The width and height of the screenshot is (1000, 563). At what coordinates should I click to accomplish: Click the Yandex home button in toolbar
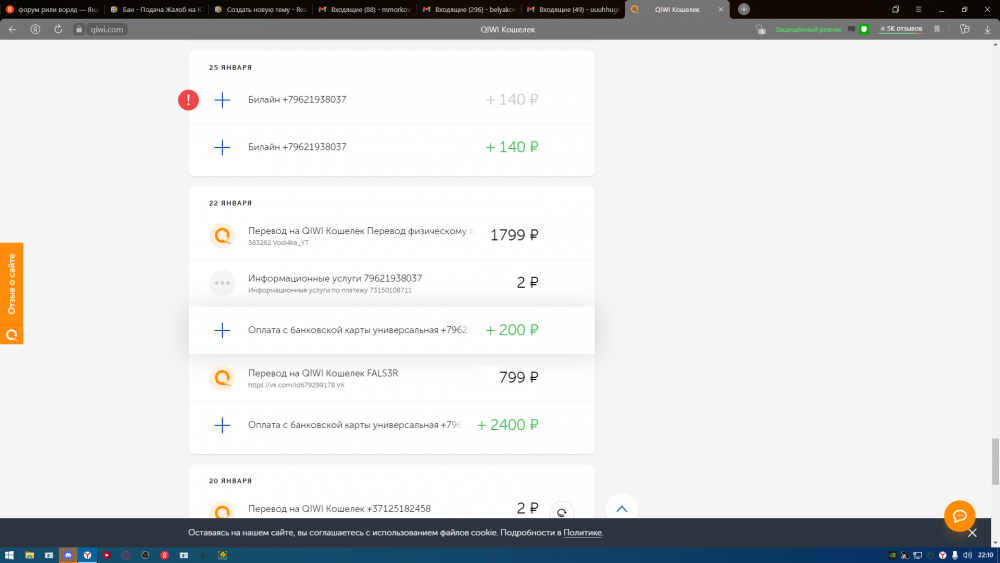click(35, 29)
